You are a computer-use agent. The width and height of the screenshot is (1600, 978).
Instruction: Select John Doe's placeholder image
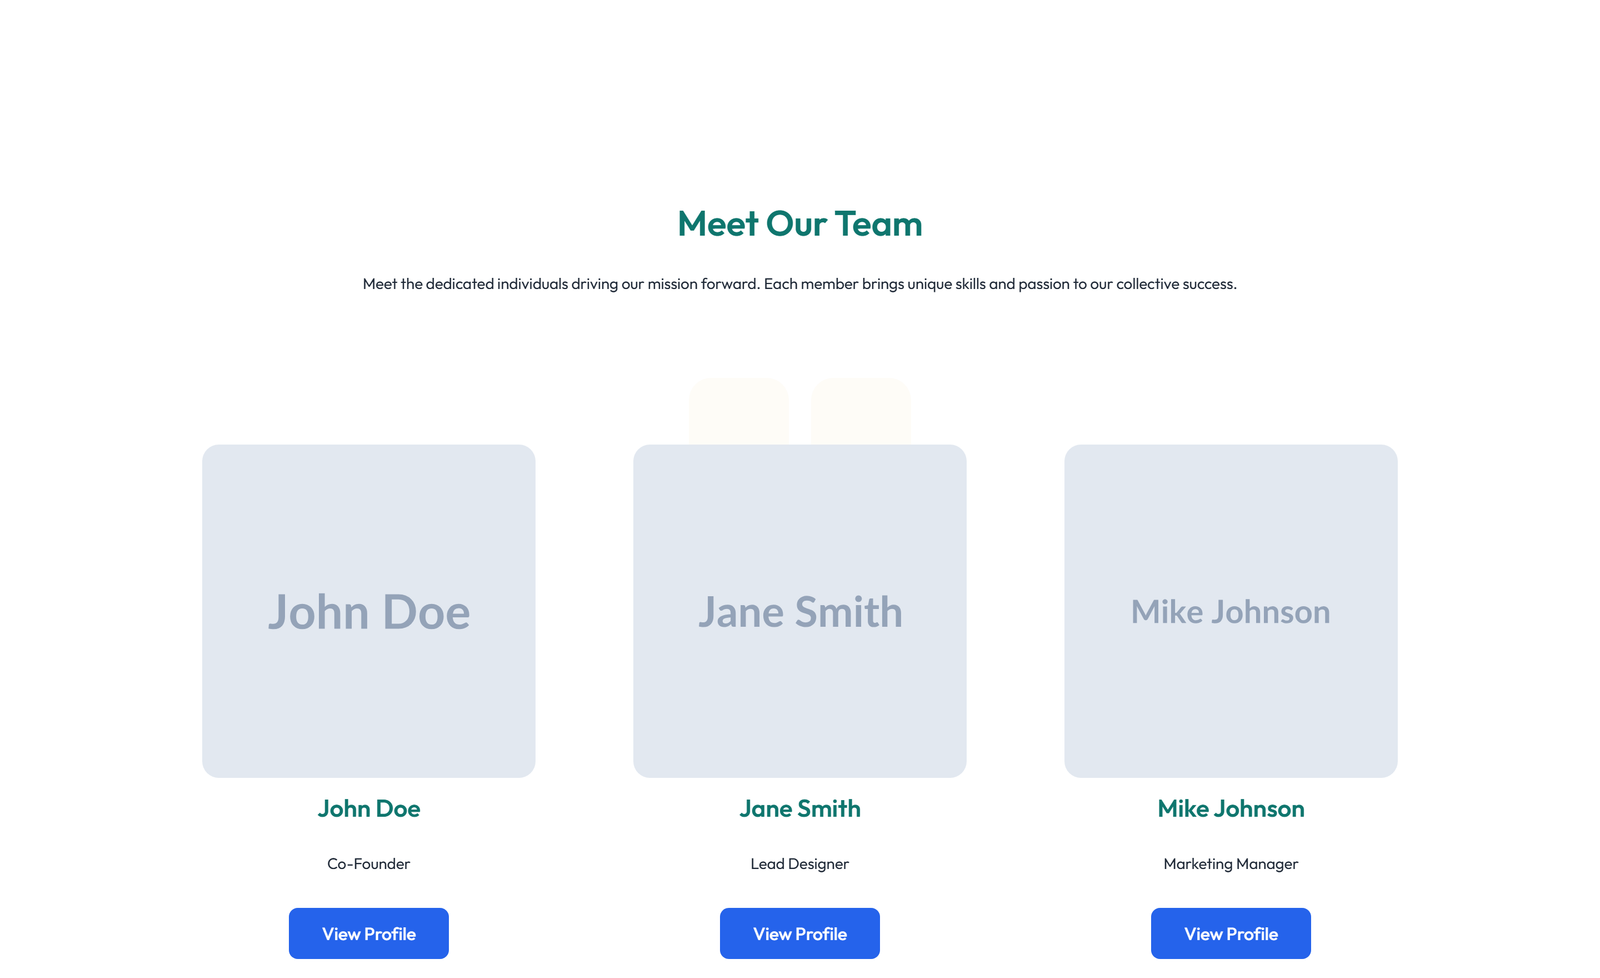tap(368, 611)
